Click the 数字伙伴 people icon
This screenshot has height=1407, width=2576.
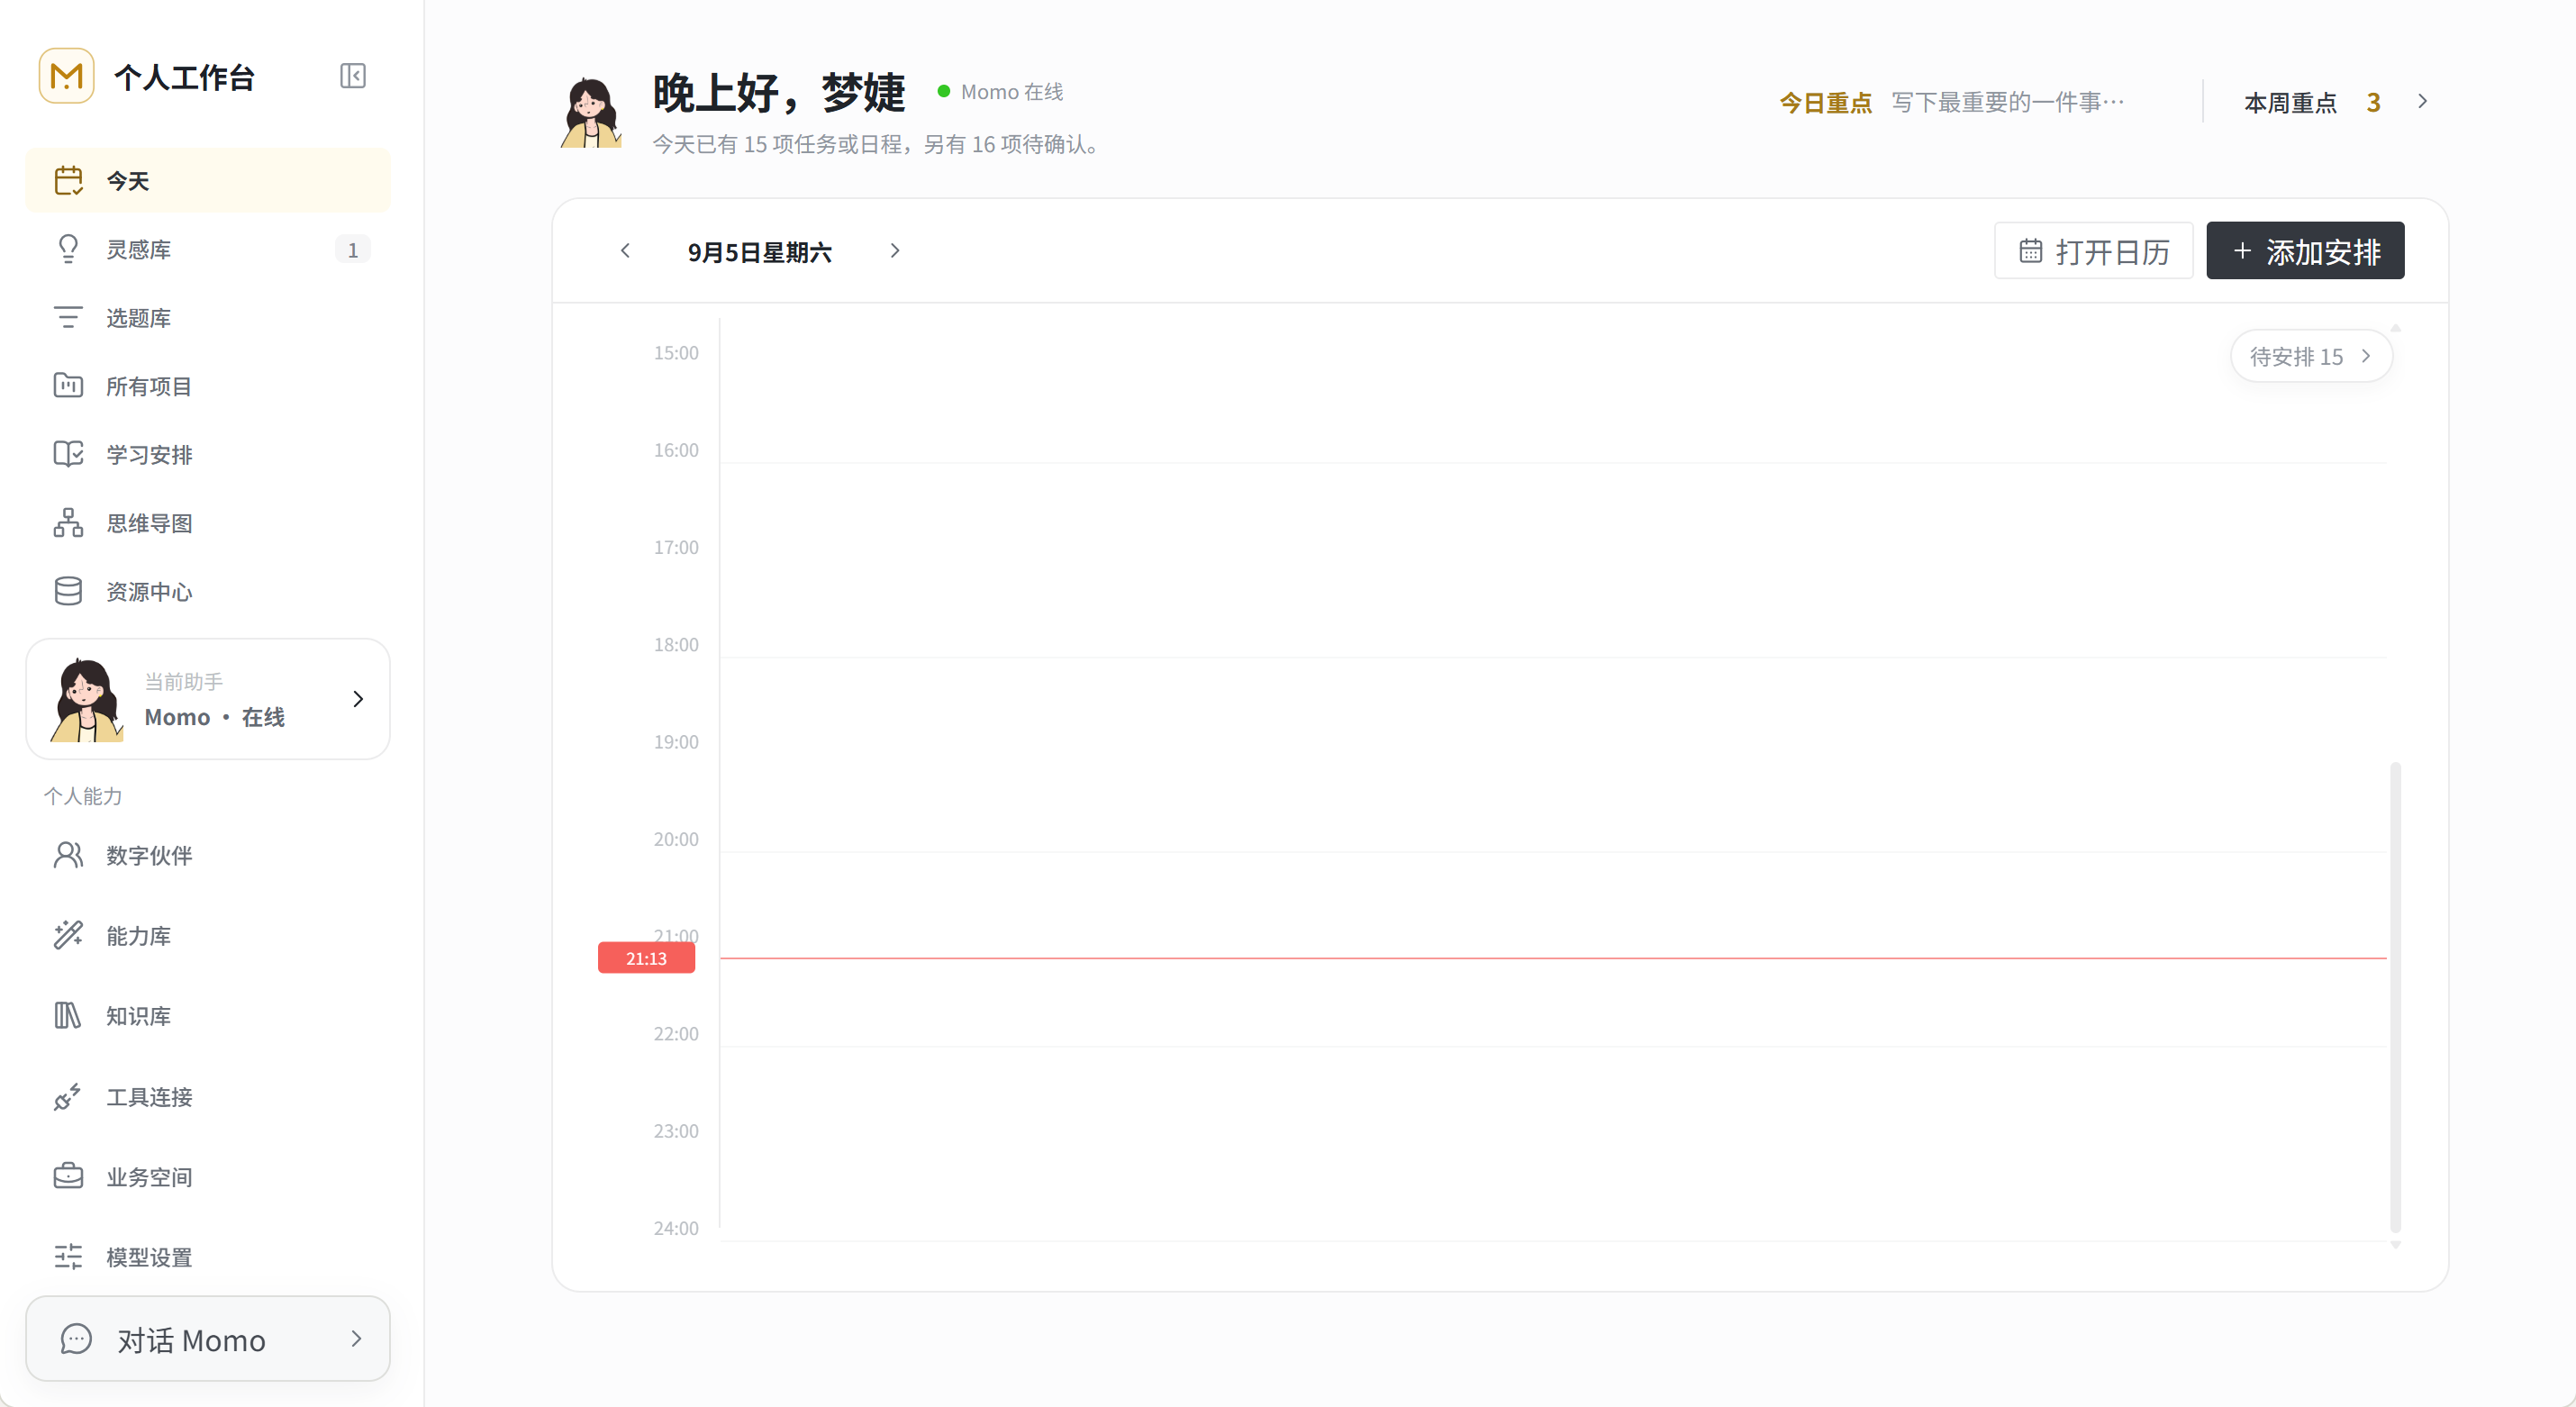point(68,855)
